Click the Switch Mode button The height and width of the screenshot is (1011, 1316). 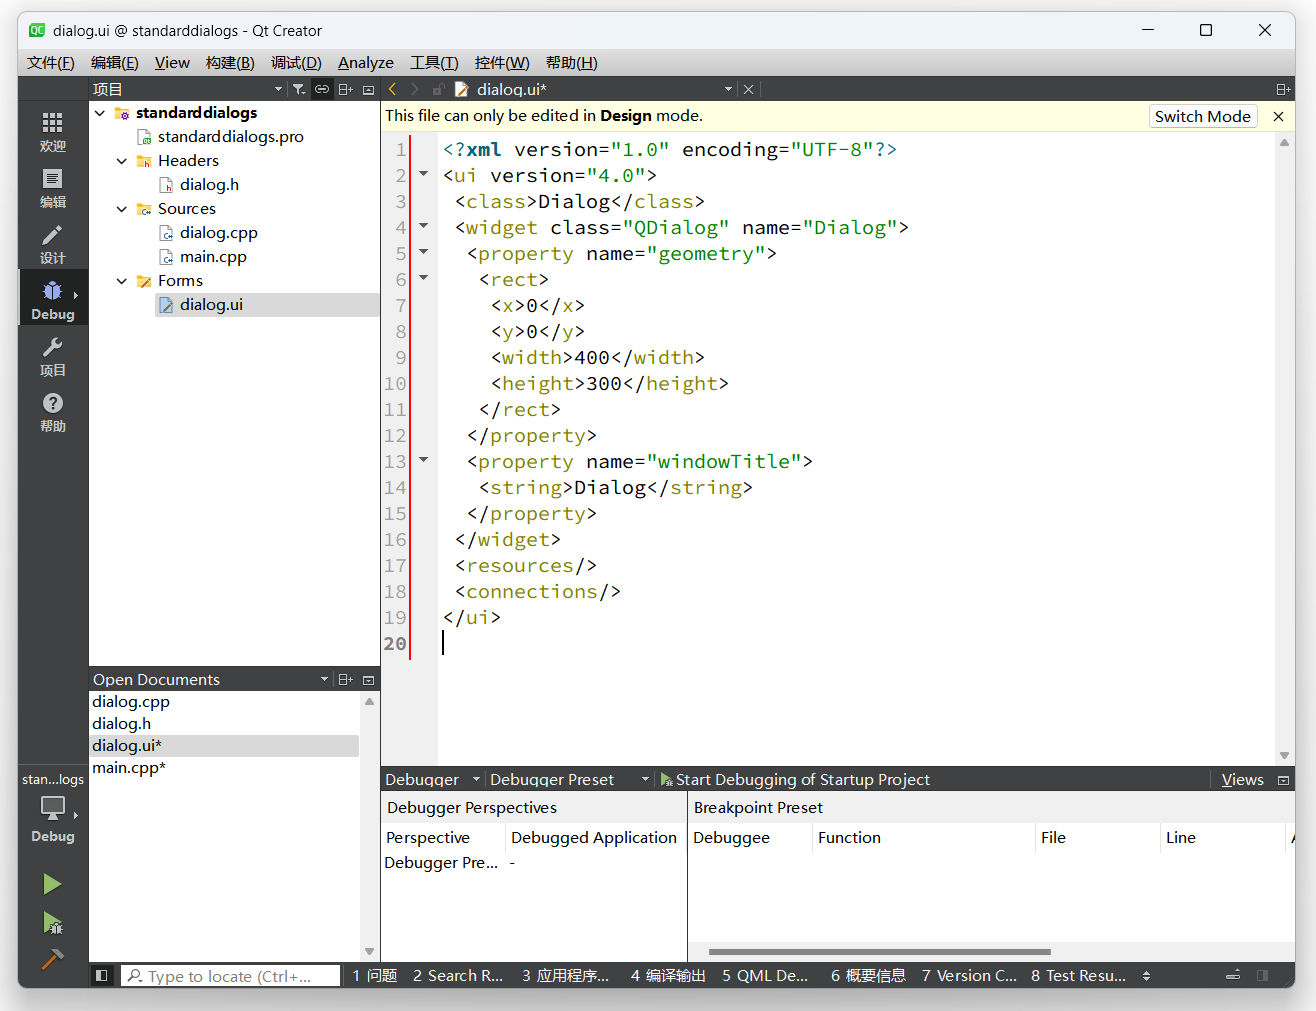pyautogui.click(x=1202, y=116)
